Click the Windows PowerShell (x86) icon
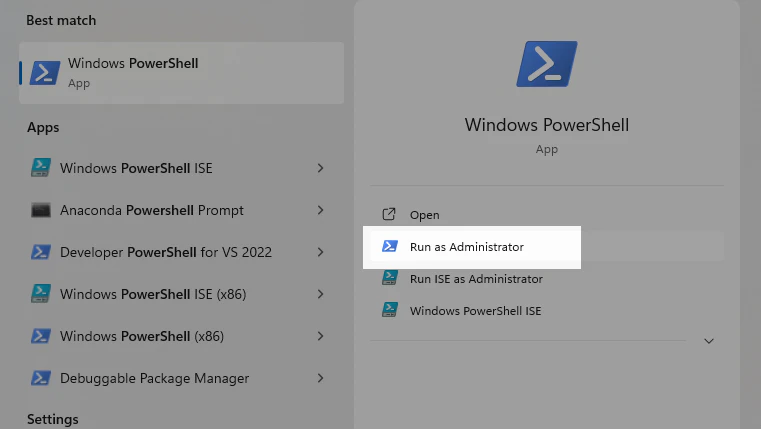 (x=41, y=336)
